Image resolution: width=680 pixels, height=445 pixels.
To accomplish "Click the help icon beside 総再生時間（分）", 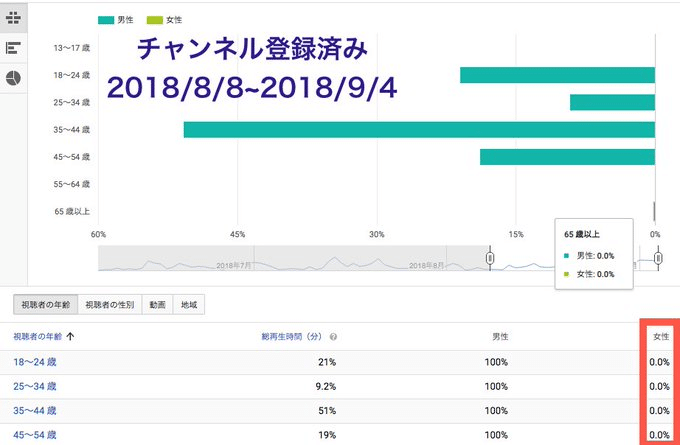I will point(333,338).
